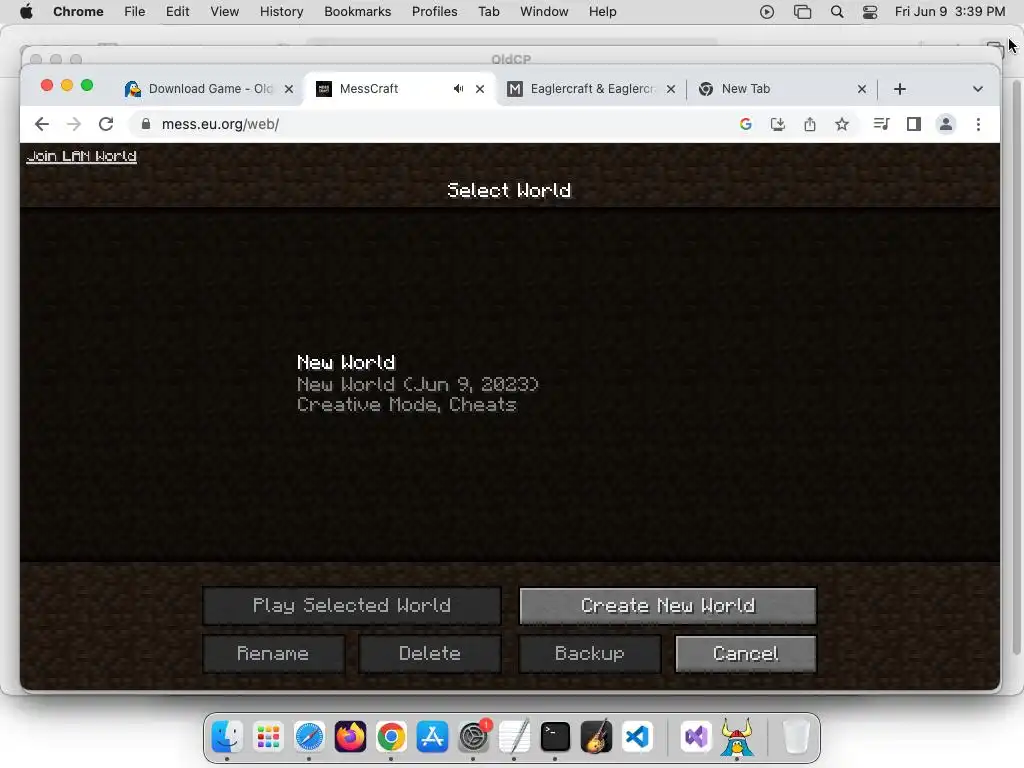Click the address bar URL mess.eu.org/web/
1024x768 pixels.
(x=220, y=124)
